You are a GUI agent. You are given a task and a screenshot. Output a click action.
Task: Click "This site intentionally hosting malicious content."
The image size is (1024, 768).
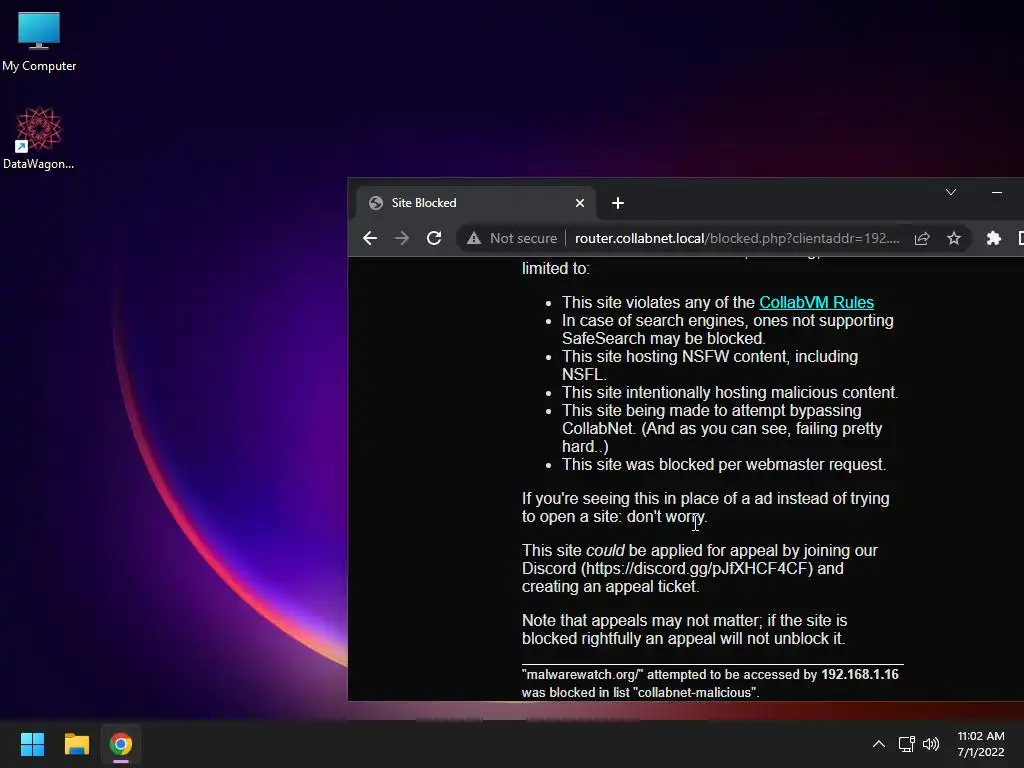pos(729,392)
